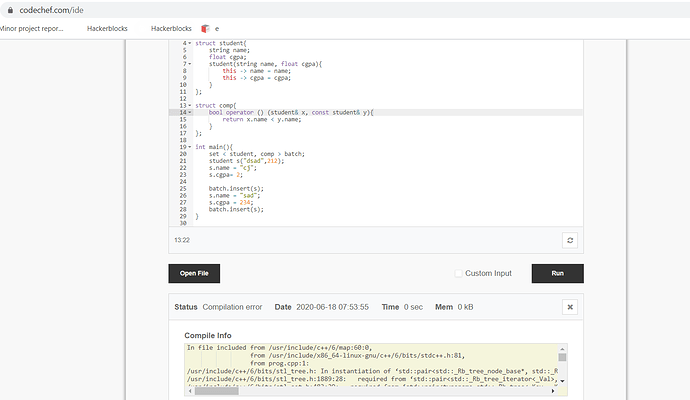Click the 'Time 0 sec' value
690x400 pixels.
tap(402, 307)
